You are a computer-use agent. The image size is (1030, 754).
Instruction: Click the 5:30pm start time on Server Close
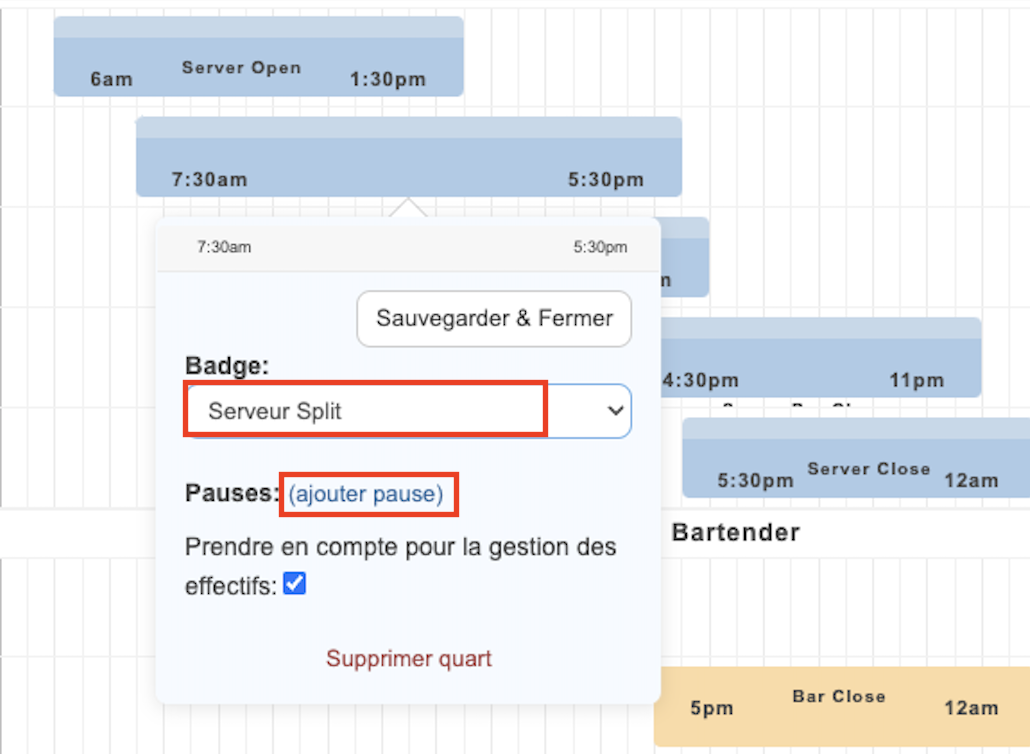(755, 481)
